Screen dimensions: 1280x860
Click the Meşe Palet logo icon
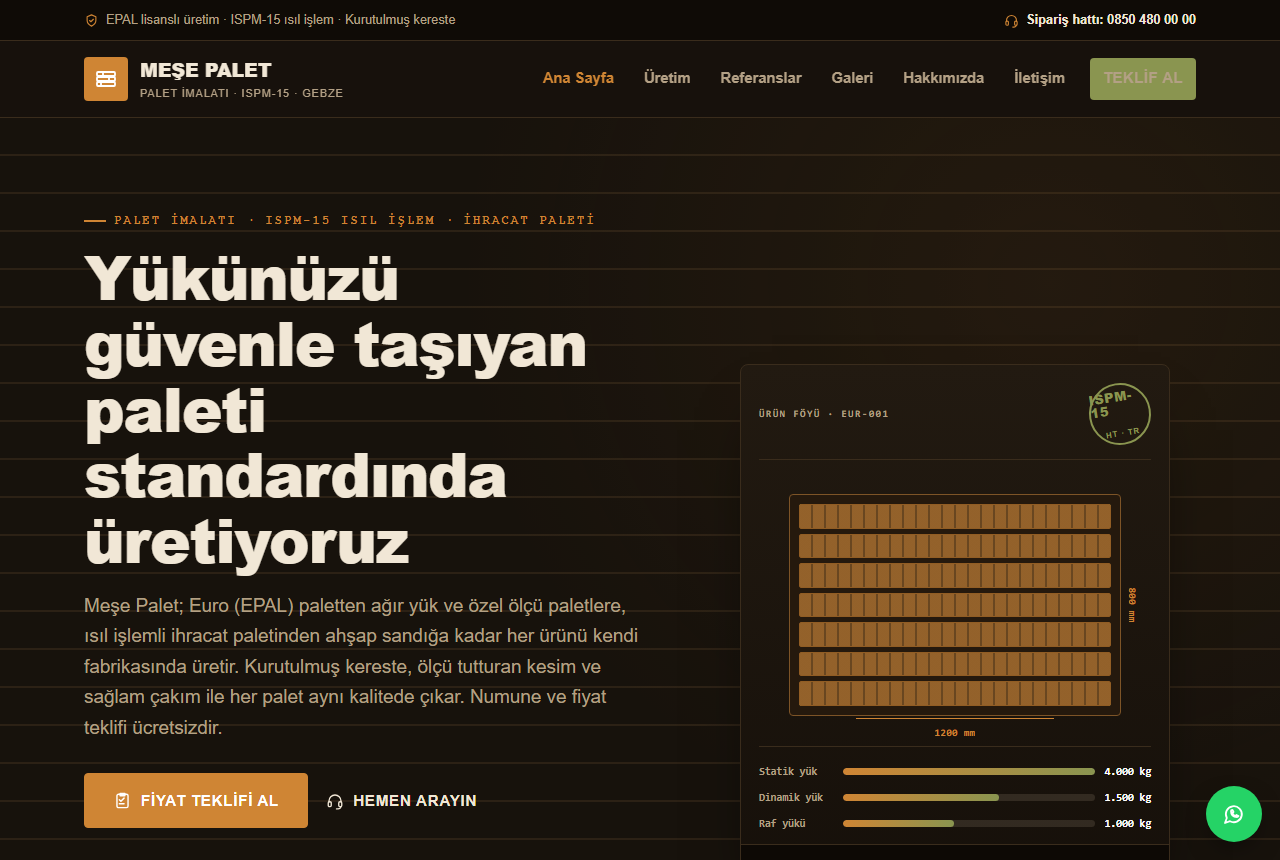click(106, 79)
